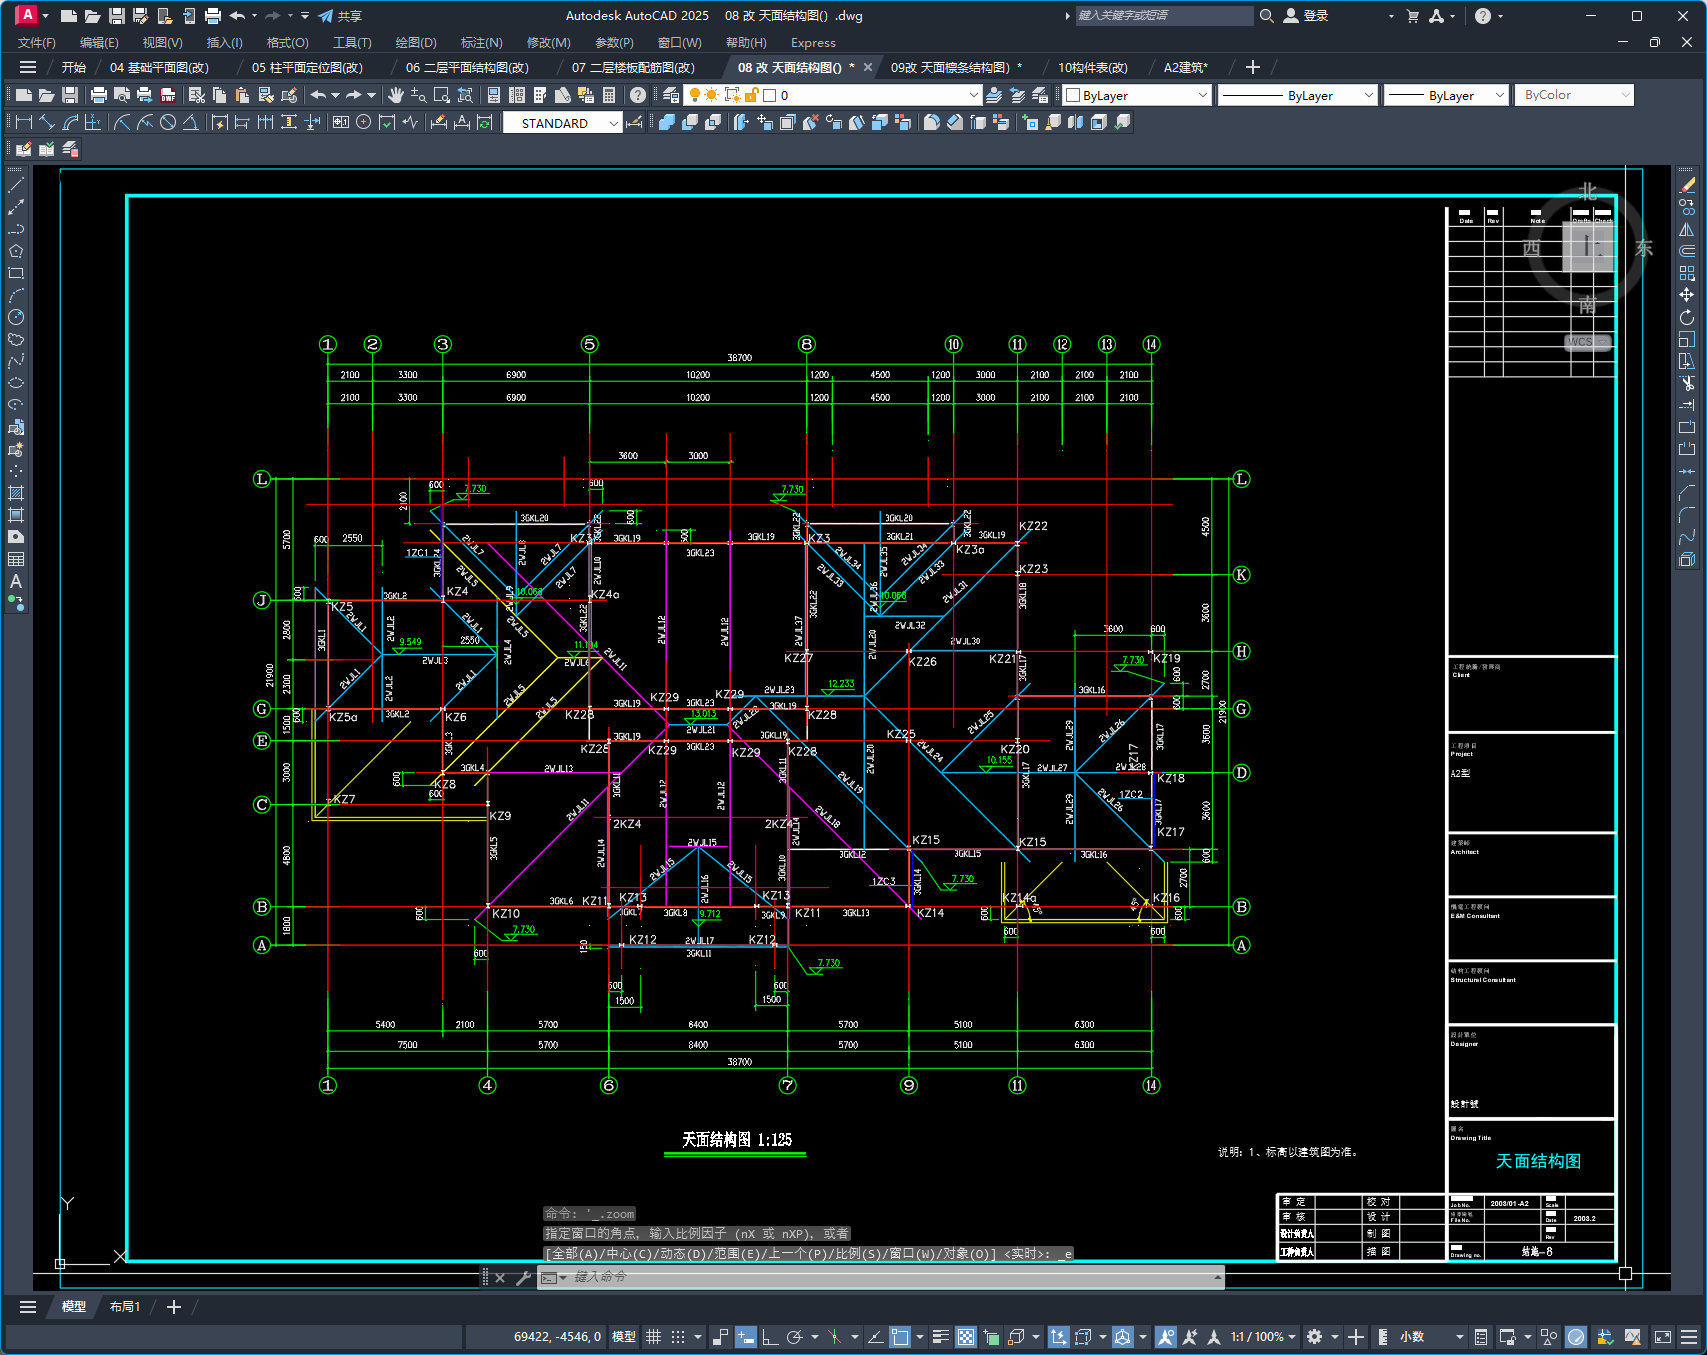Add a new layout with plus button
Viewport: 1707px width, 1355px height.
pos(173,1306)
